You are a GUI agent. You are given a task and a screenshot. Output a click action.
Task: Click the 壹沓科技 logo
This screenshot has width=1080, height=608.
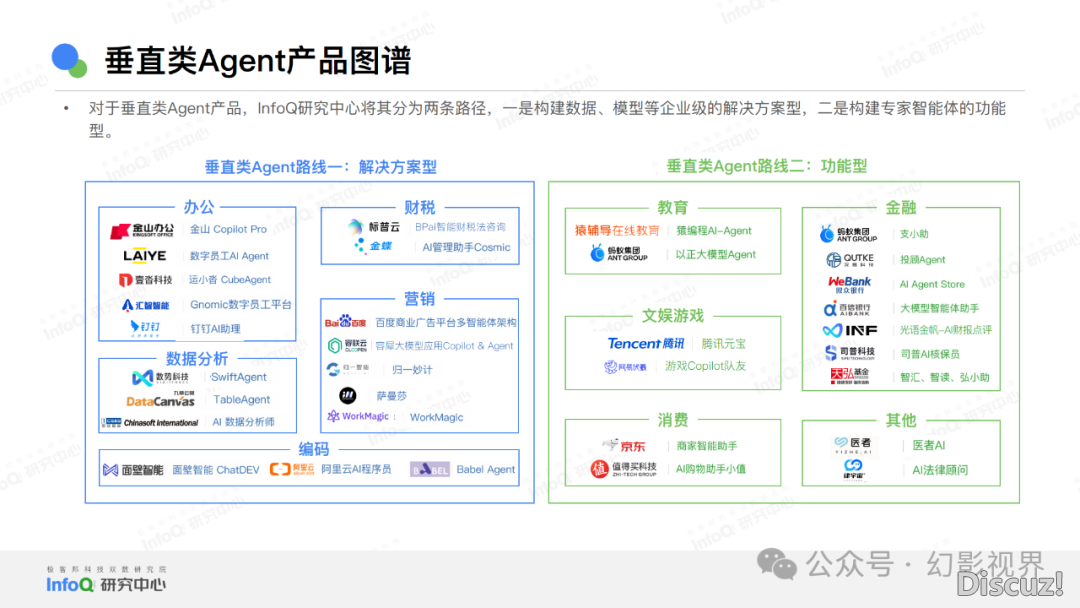[145, 280]
